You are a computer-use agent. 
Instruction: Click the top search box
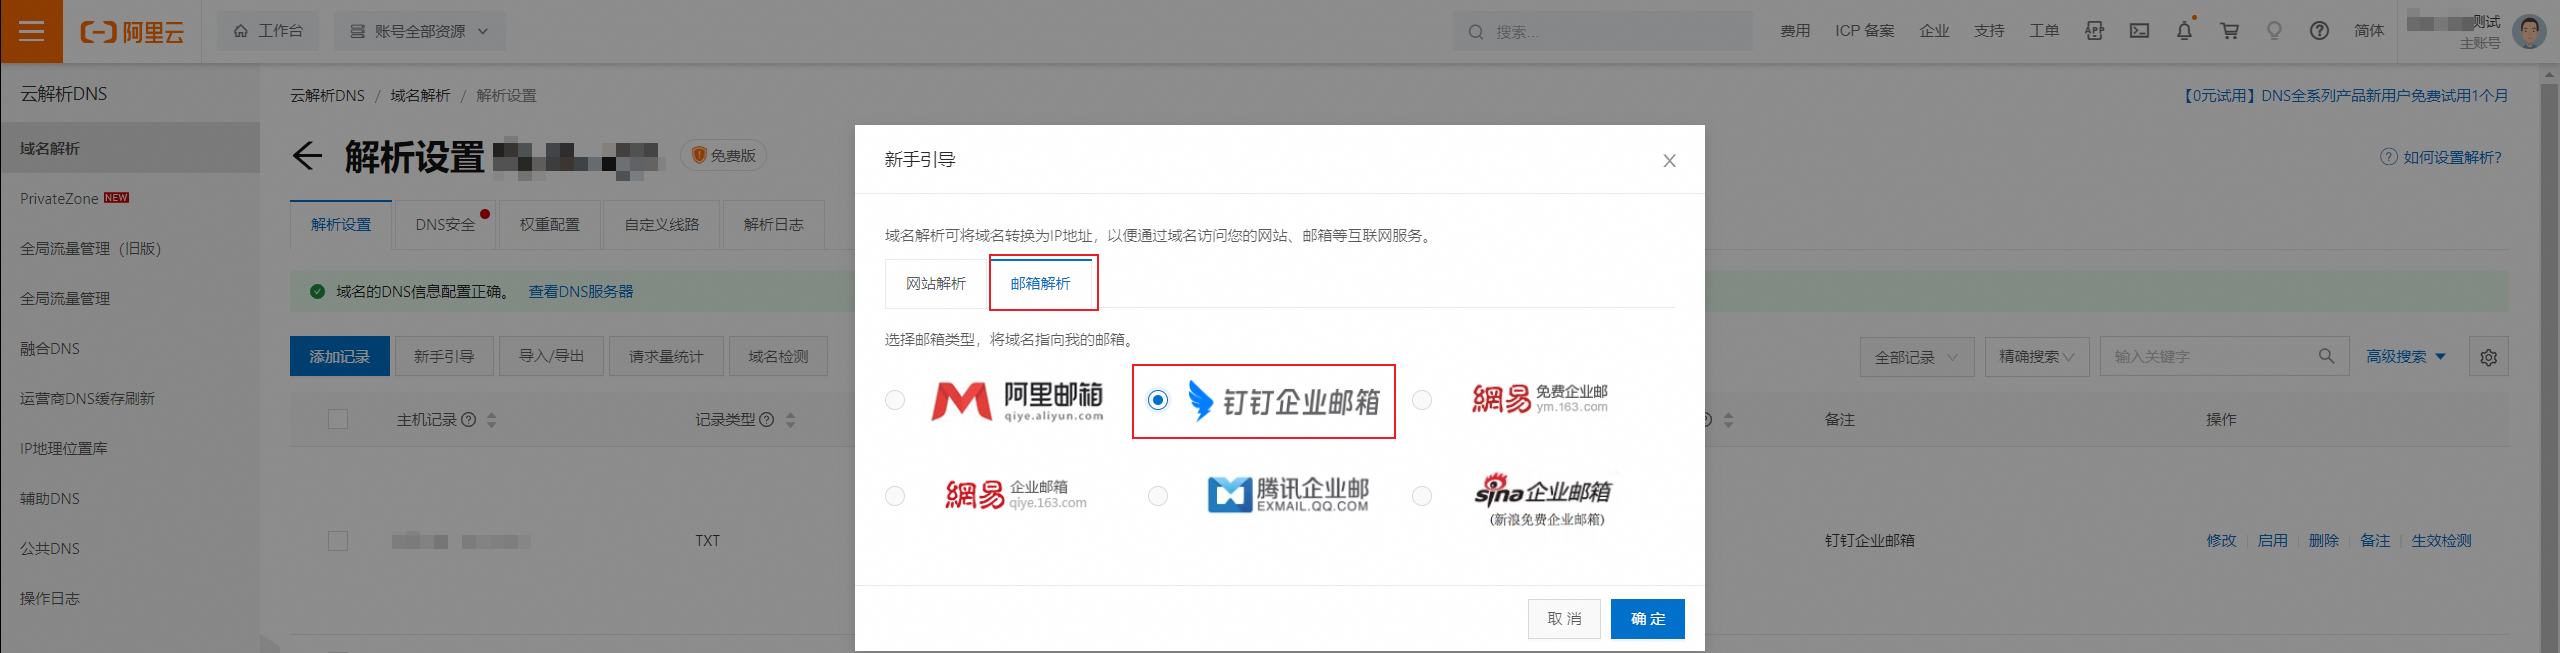click(x=1603, y=32)
